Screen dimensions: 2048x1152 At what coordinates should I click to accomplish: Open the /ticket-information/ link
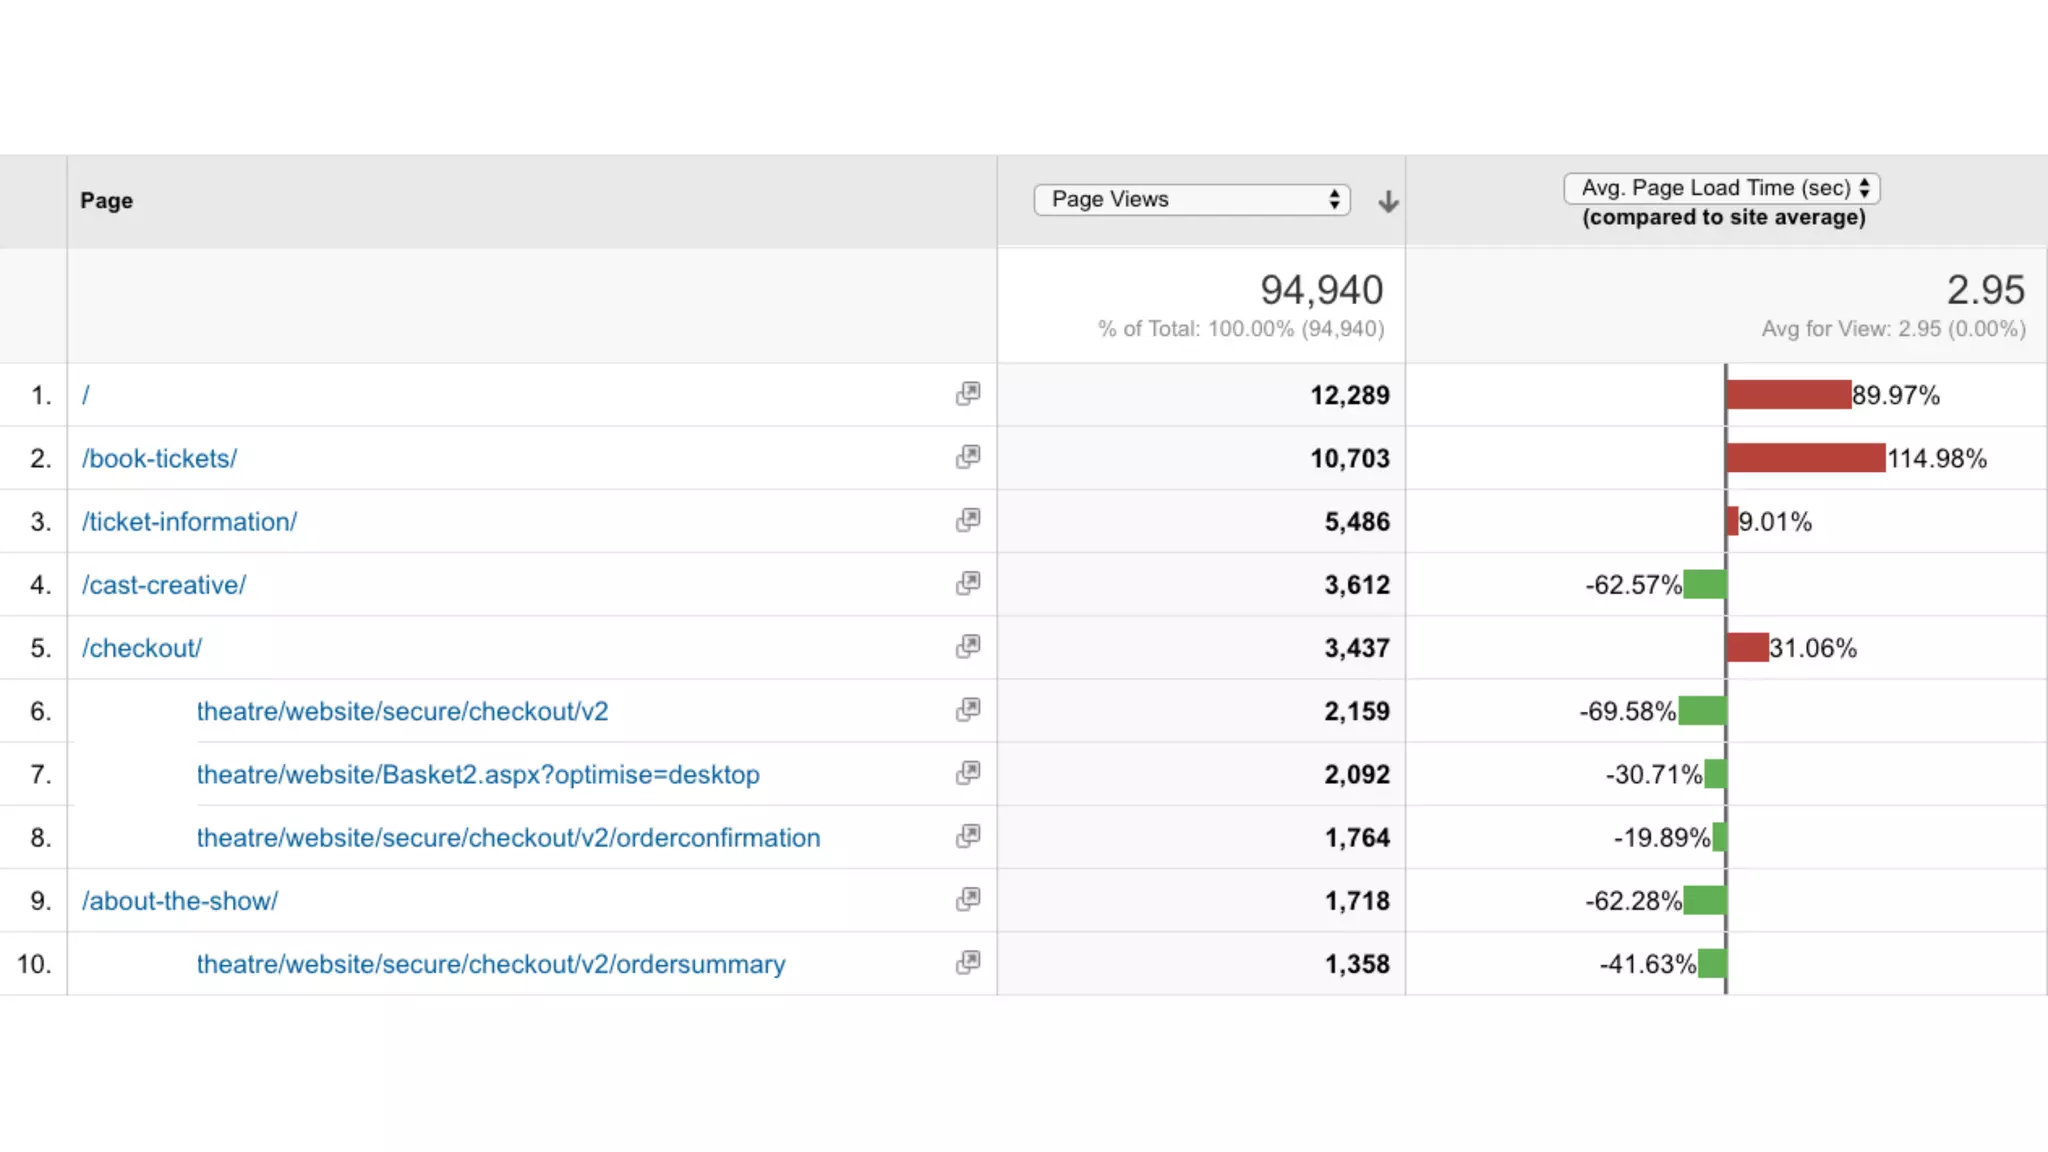pos(190,521)
